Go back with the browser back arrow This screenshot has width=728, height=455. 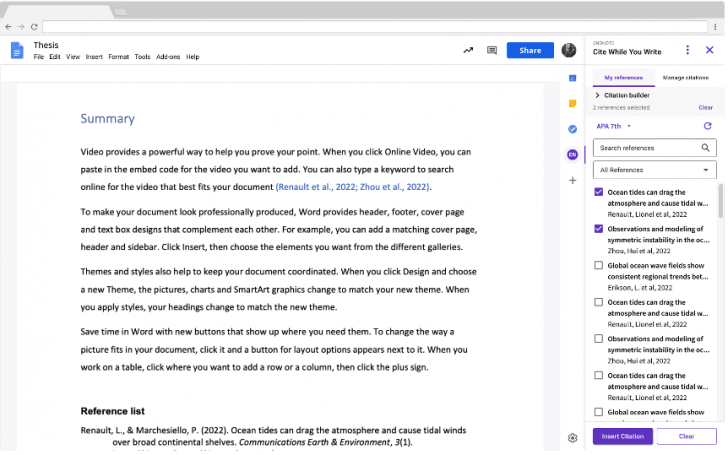click(8, 27)
